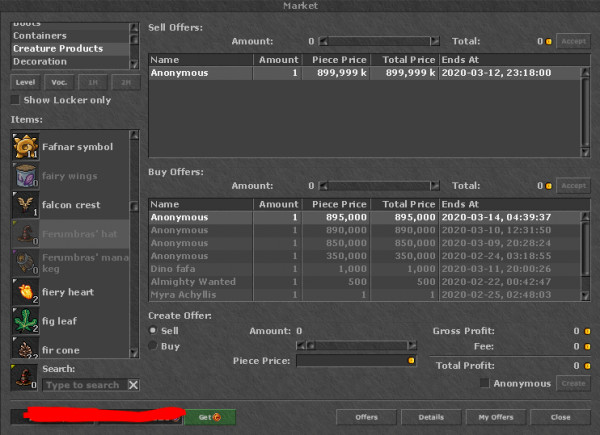600x435 pixels.
Task: Increase Create Offer amount with right arrow
Action: point(412,345)
